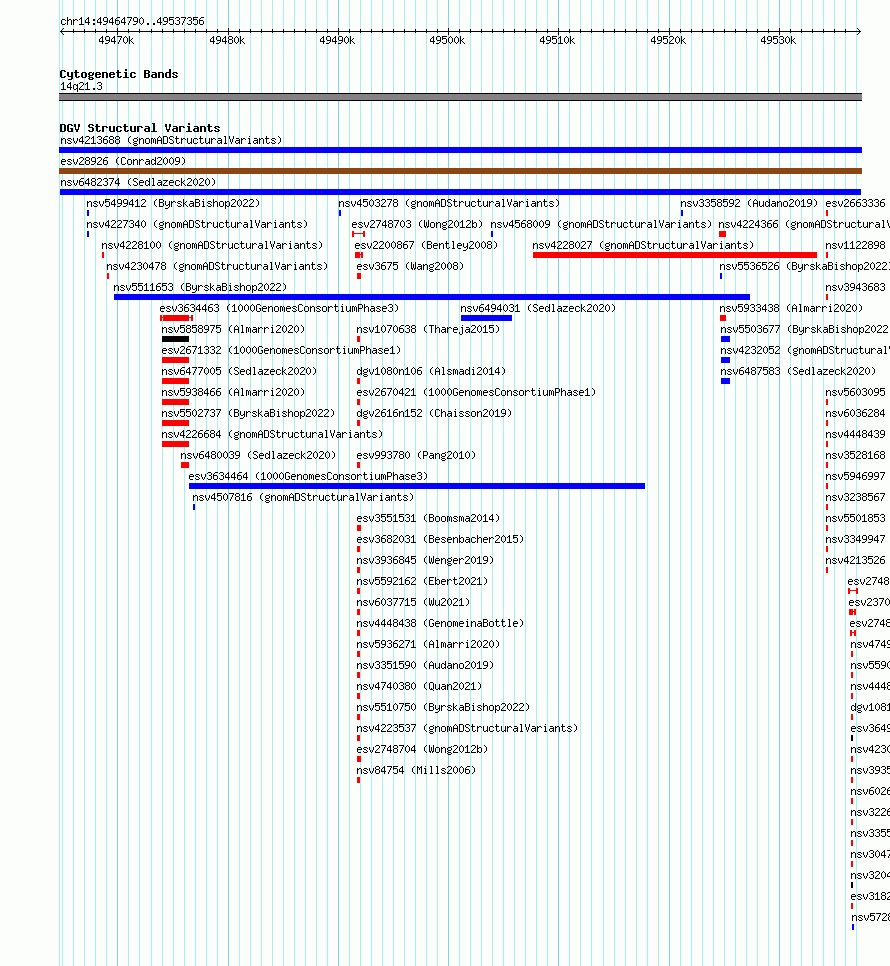Open nsv4507816 (gnomADStructuralVariants) label

[x=303, y=497]
